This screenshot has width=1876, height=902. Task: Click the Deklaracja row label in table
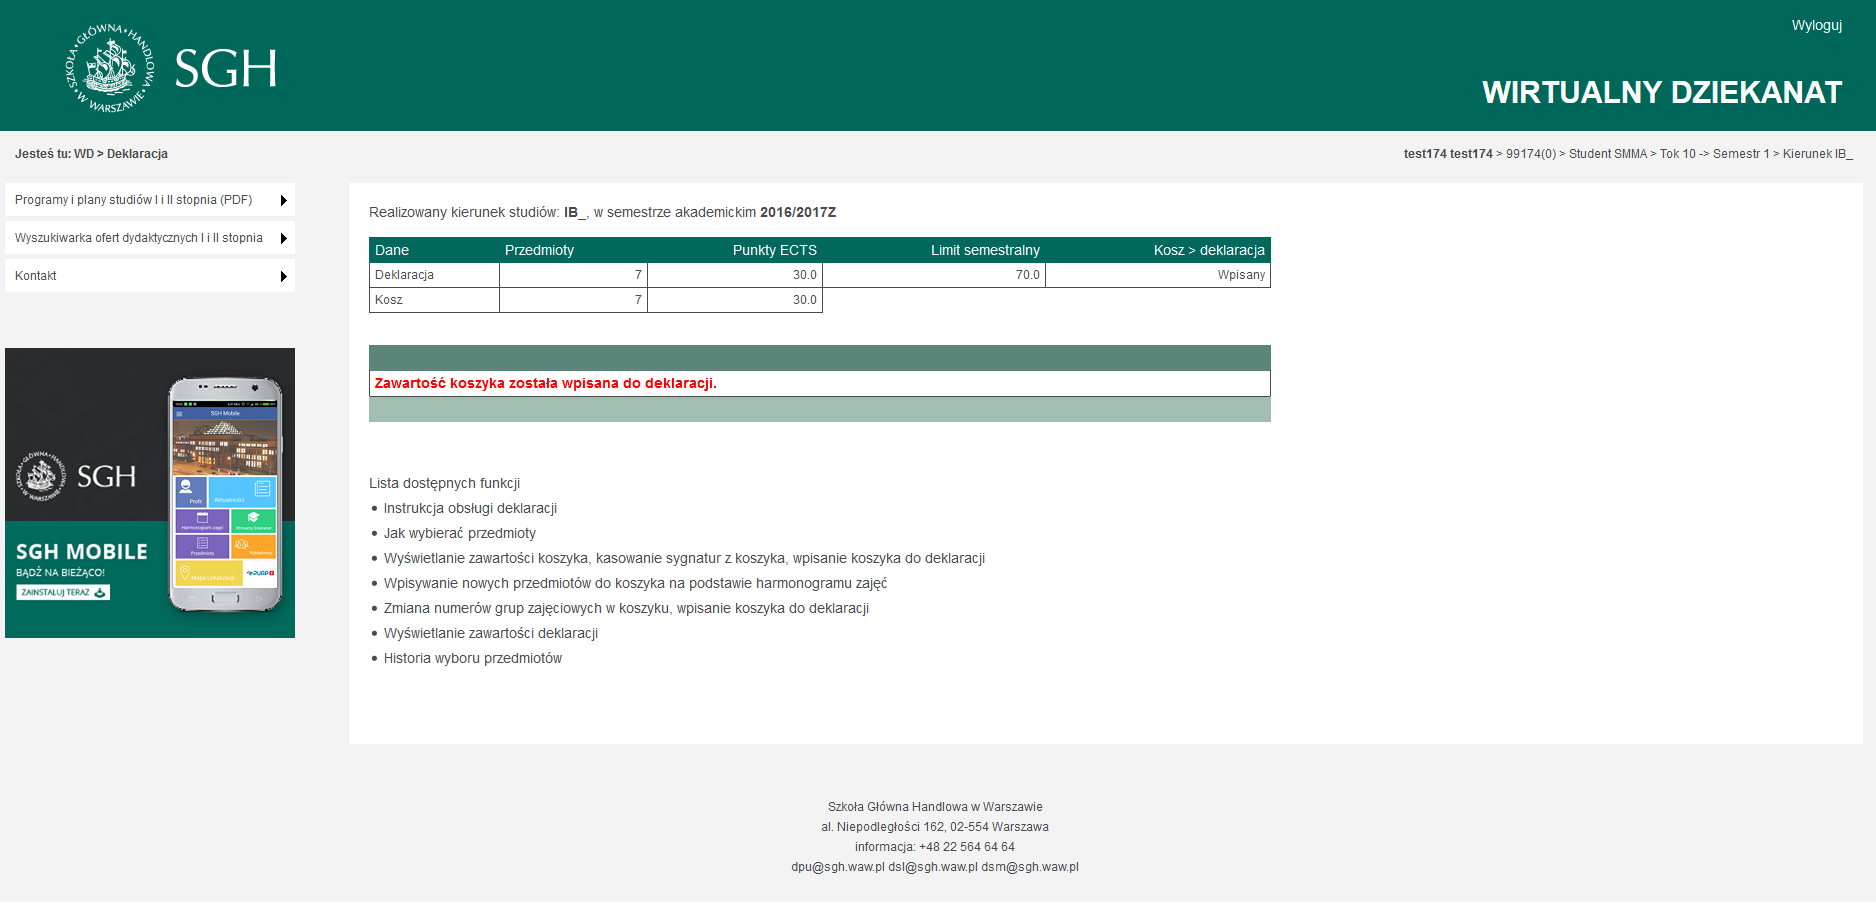(x=434, y=275)
